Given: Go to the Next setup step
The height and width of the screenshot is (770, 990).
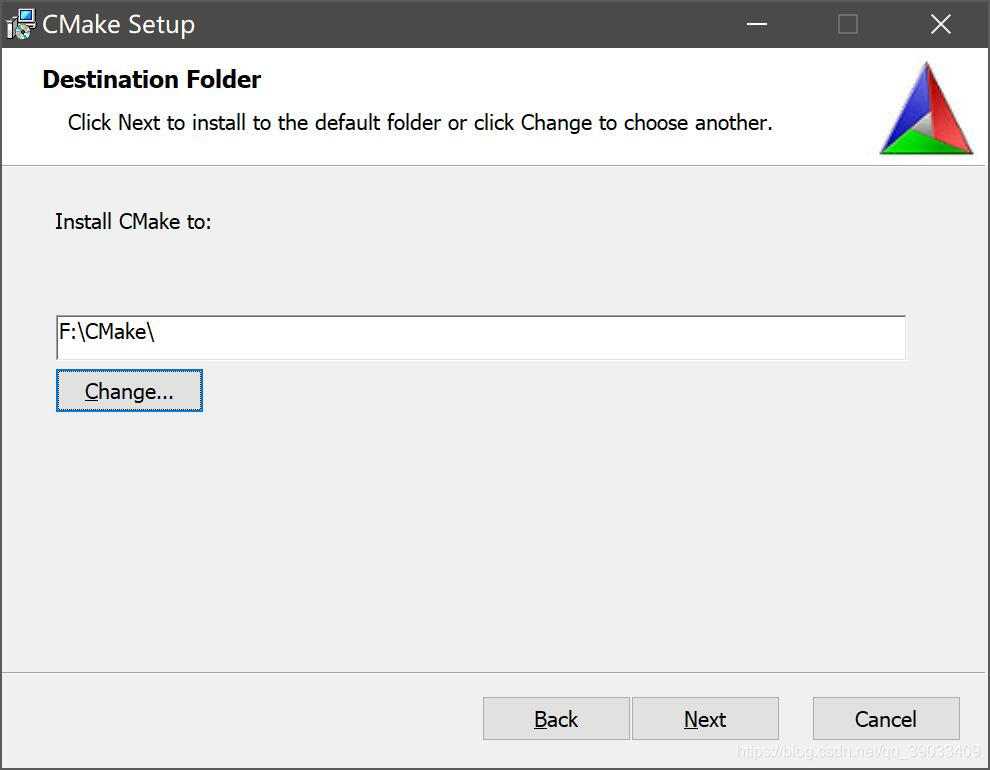Looking at the screenshot, I should tap(705, 718).
